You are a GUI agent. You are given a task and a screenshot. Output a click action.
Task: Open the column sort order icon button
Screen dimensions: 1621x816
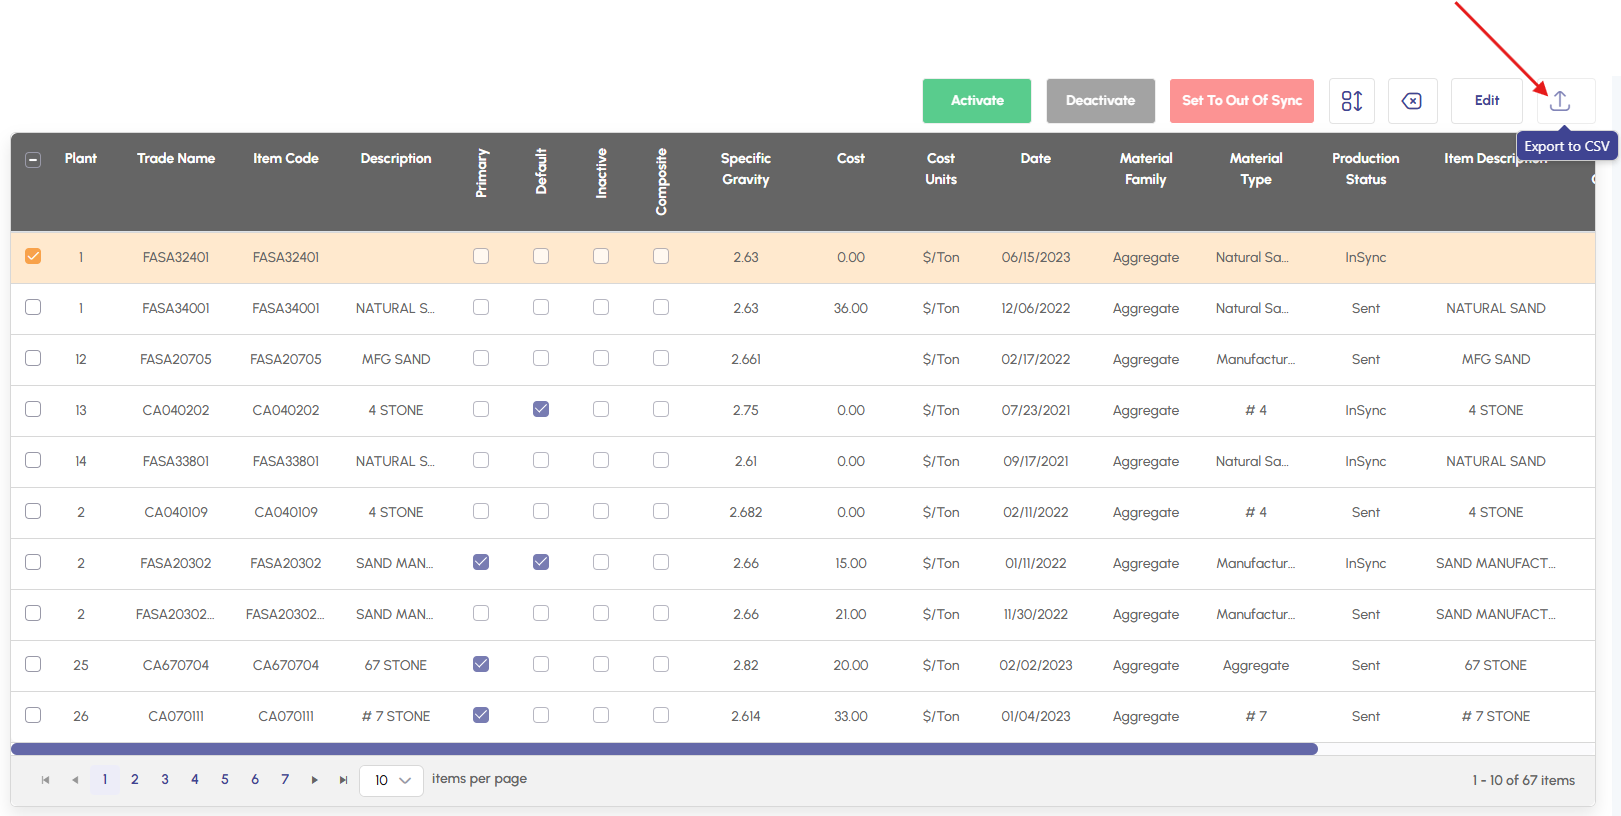click(x=1351, y=101)
